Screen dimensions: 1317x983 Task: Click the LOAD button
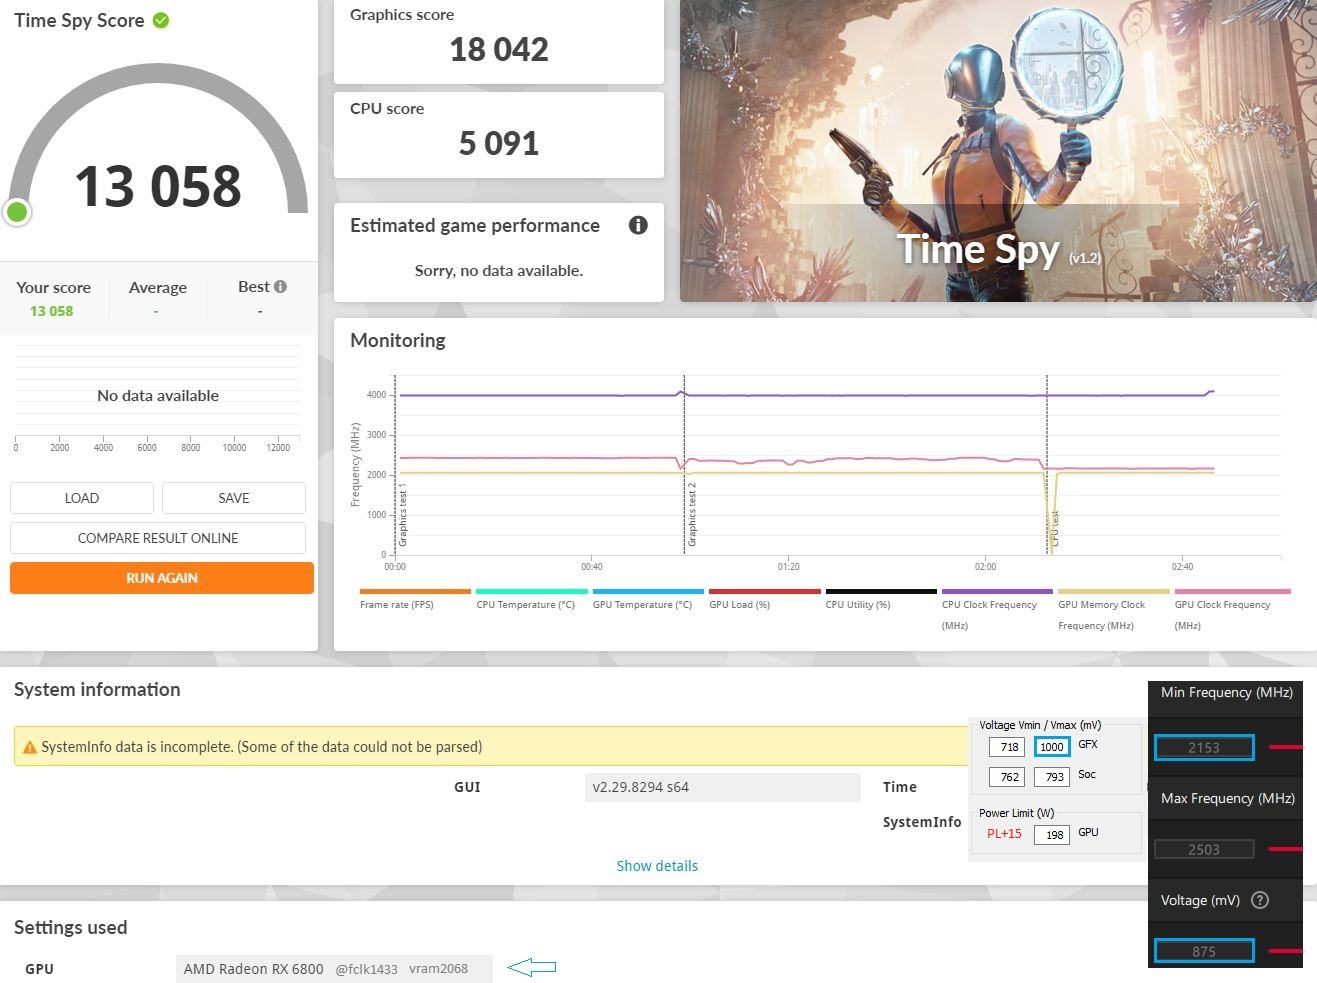tap(82, 498)
